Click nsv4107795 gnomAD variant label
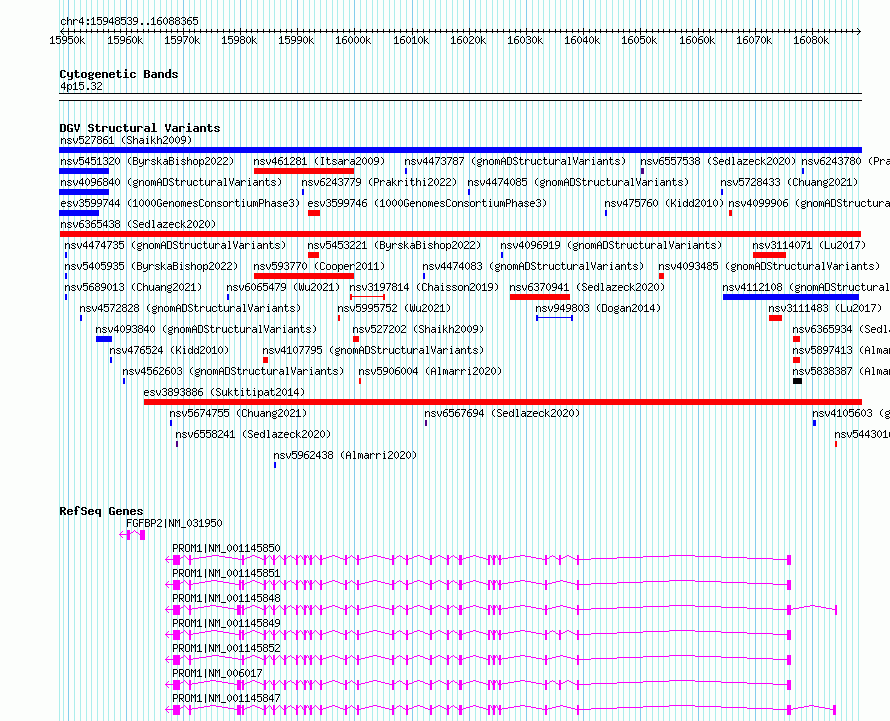Image resolution: width=890 pixels, height=721 pixels. (x=373, y=350)
